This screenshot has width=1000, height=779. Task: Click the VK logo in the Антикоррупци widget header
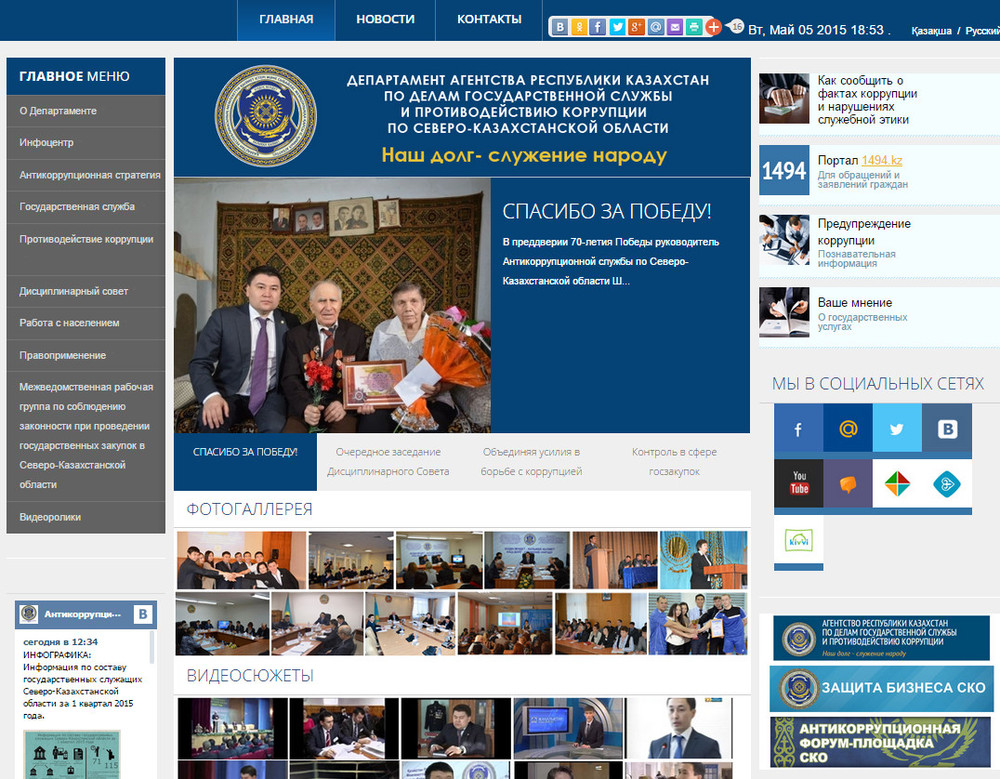pyautogui.click(x=143, y=614)
